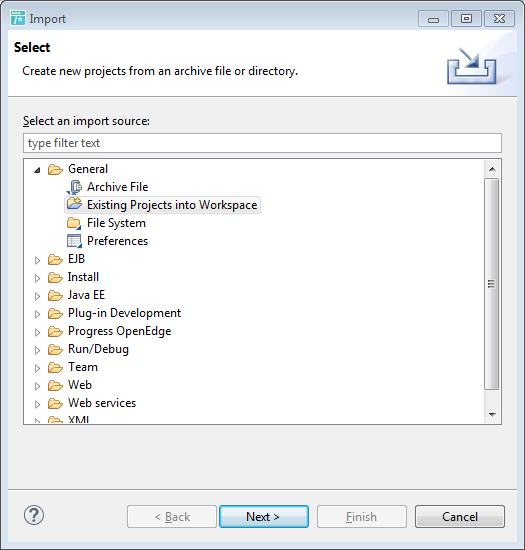Select the Install tree item

(83, 277)
